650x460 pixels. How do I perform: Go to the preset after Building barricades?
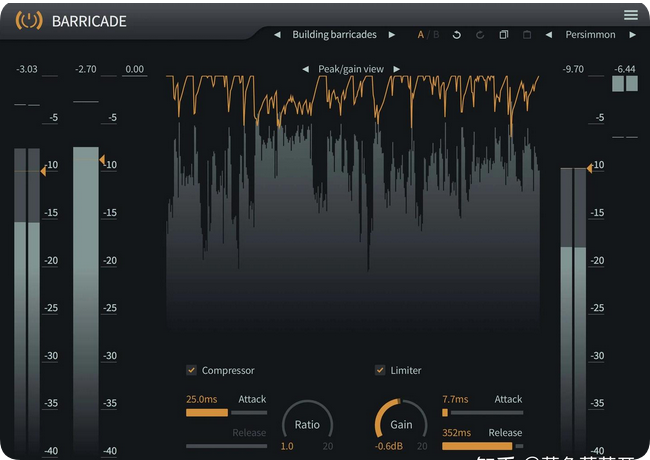click(391, 35)
